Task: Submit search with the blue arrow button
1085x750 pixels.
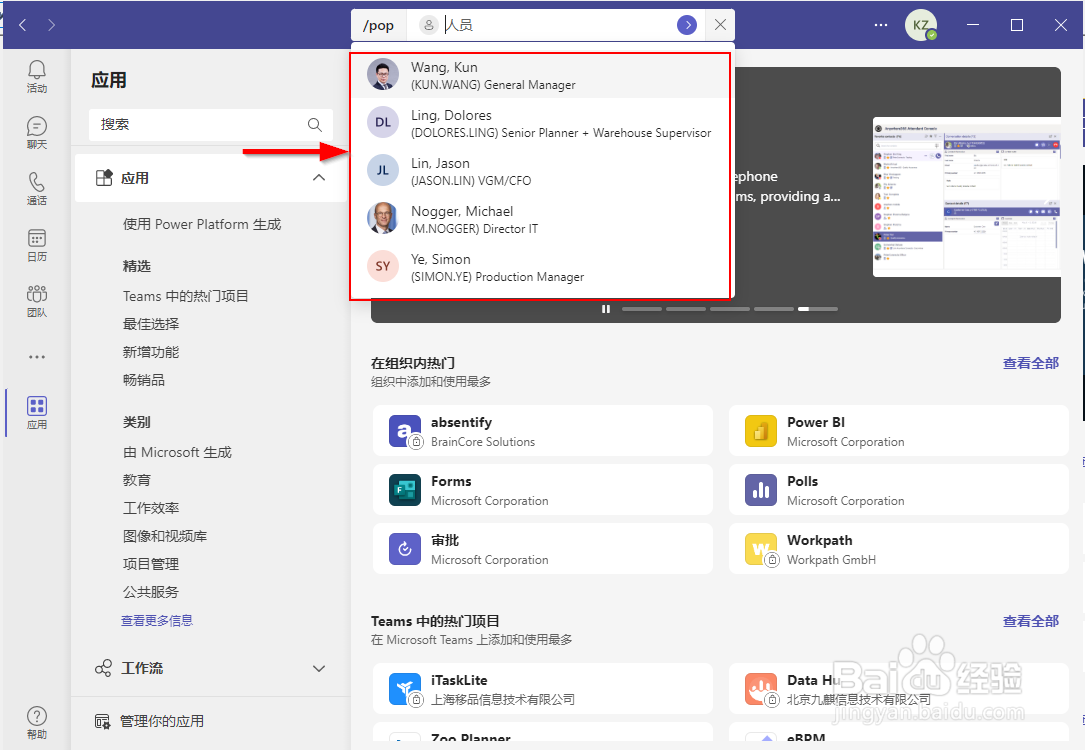Action: click(x=686, y=25)
